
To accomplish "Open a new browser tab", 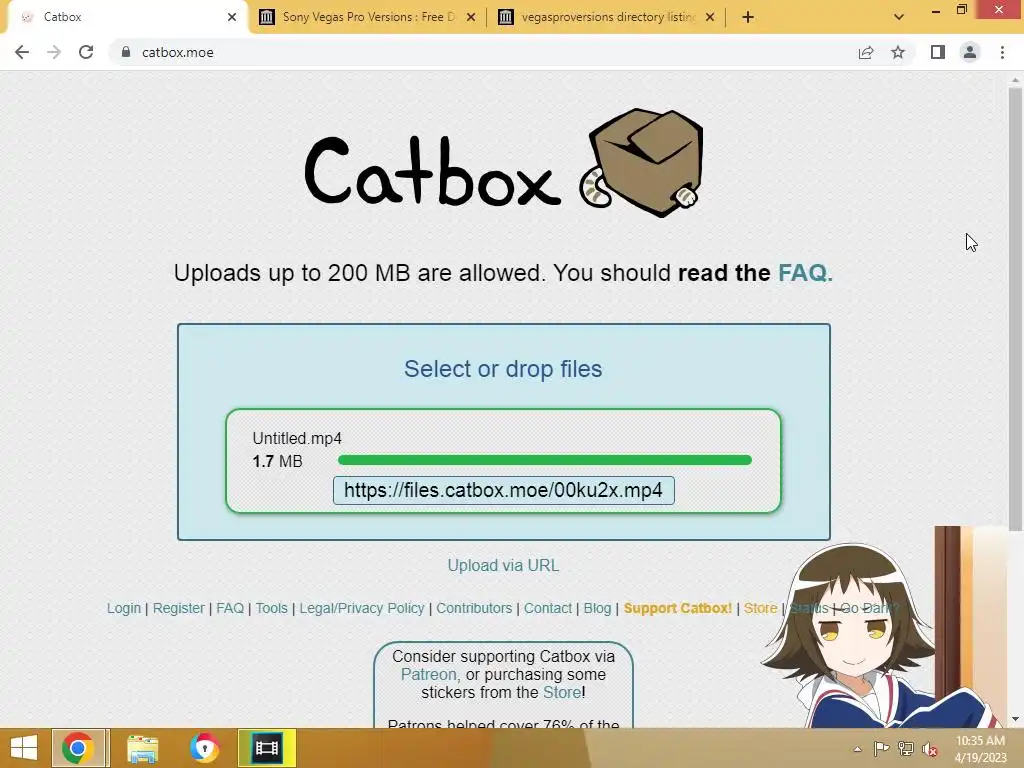I will click(x=748, y=17).
